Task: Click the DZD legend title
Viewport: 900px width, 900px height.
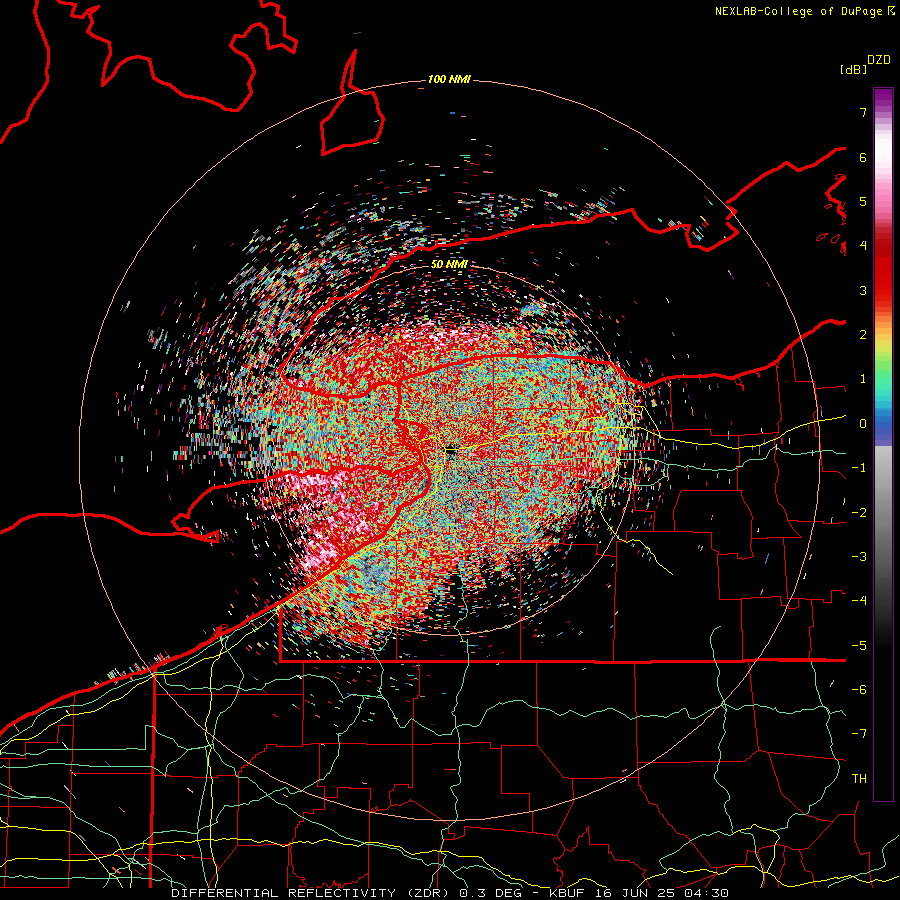Action: (879, 60)
